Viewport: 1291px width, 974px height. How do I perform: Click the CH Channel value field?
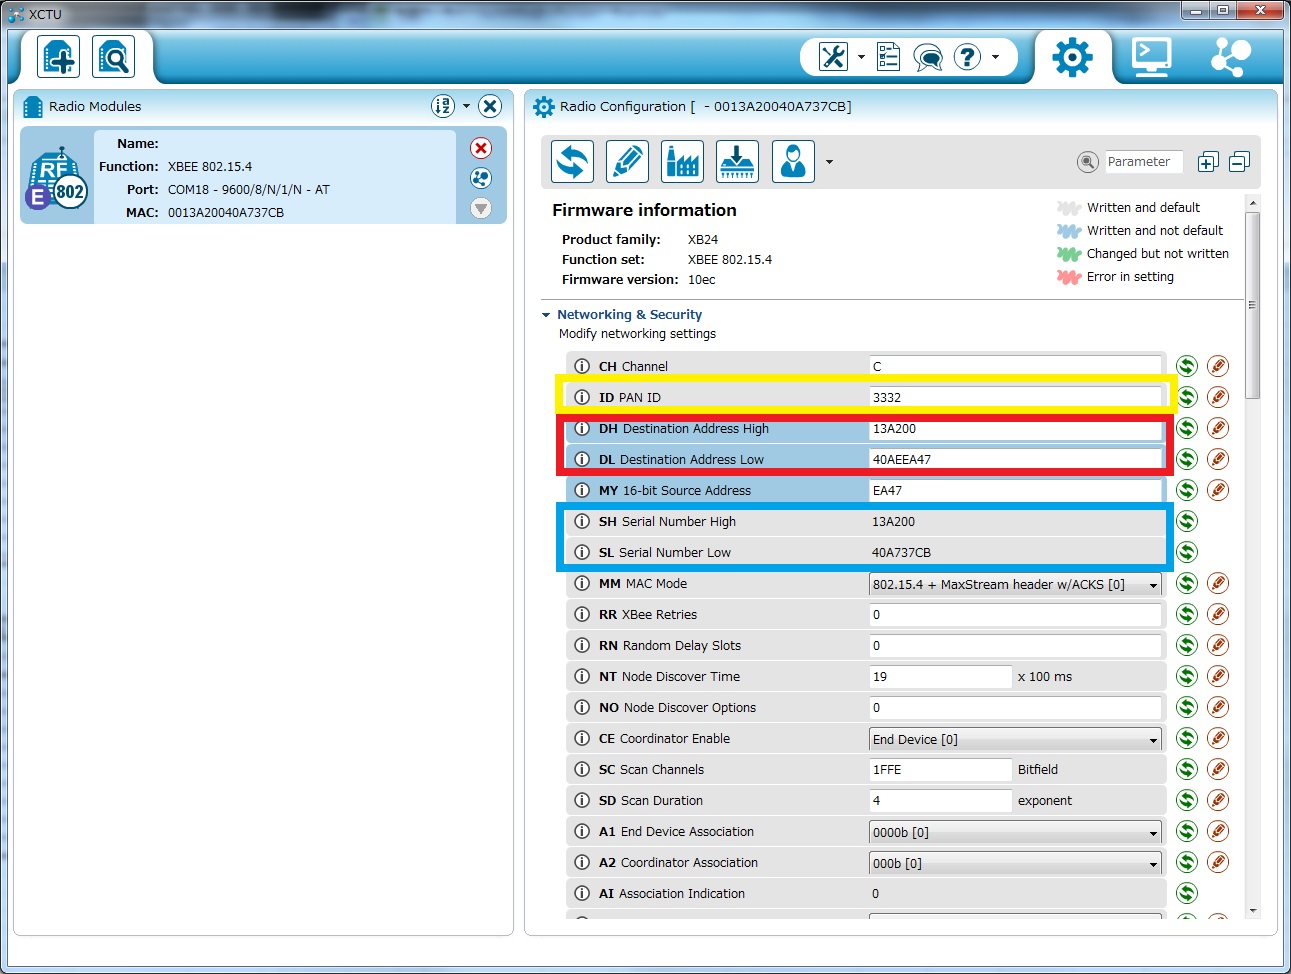(x=1015, y=366)
